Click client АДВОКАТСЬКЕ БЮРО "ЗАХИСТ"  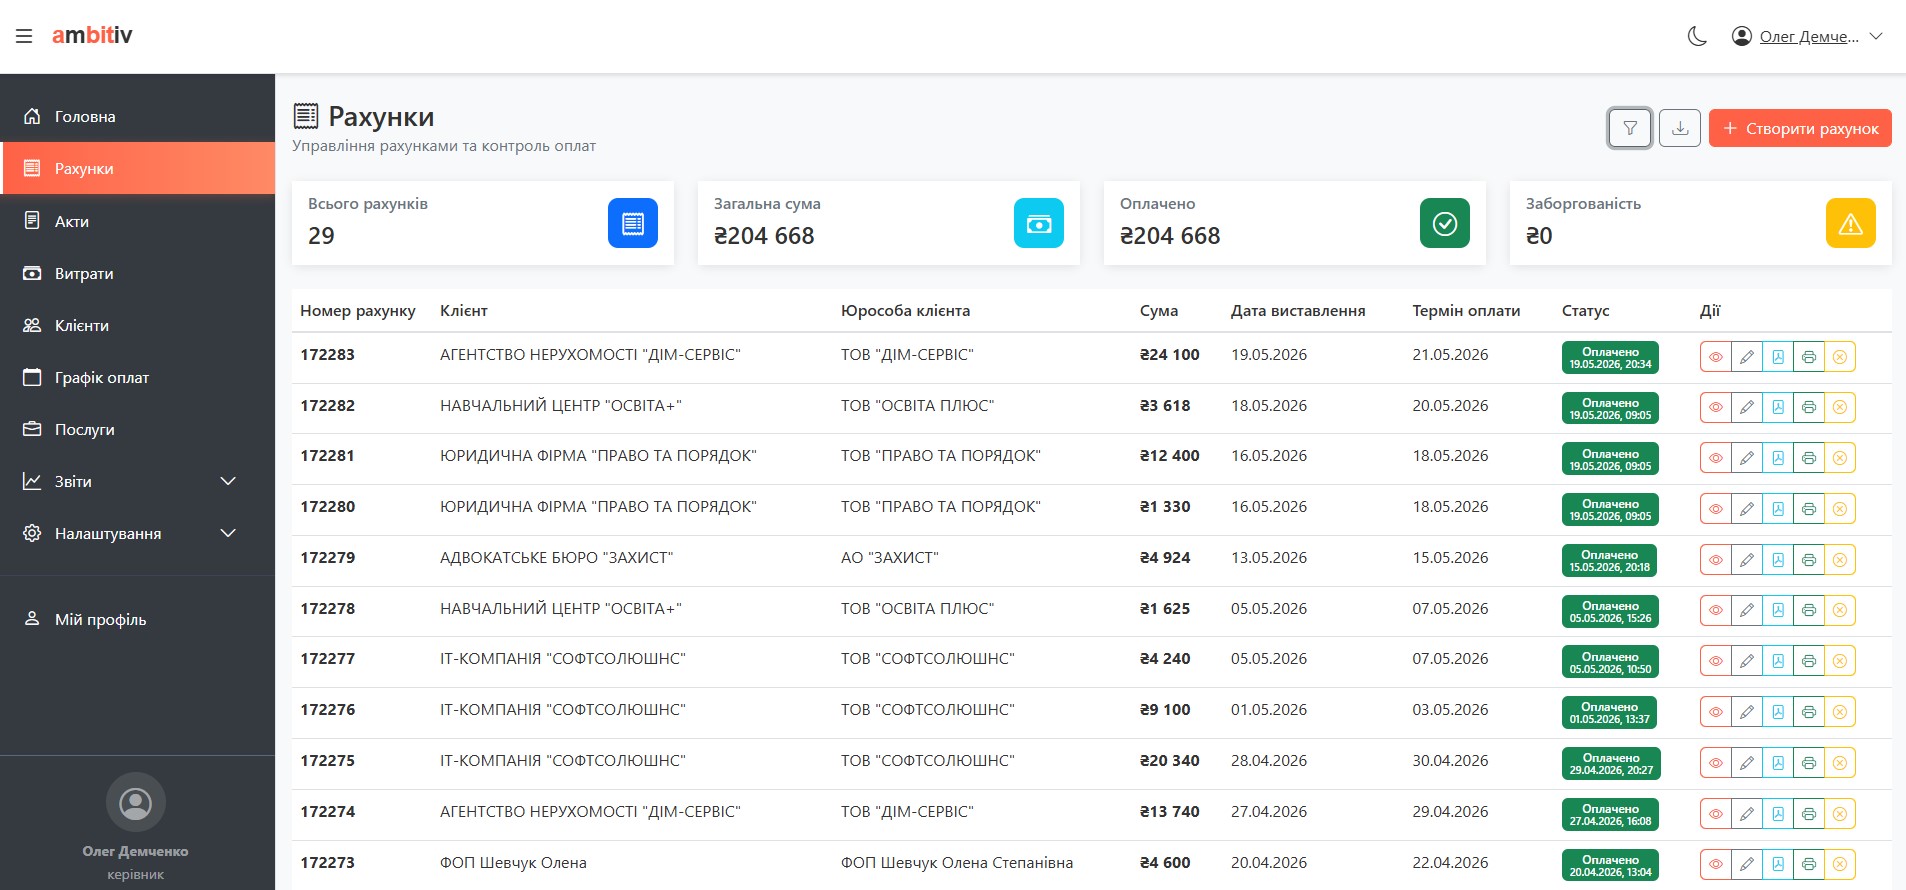pos(557,558)
